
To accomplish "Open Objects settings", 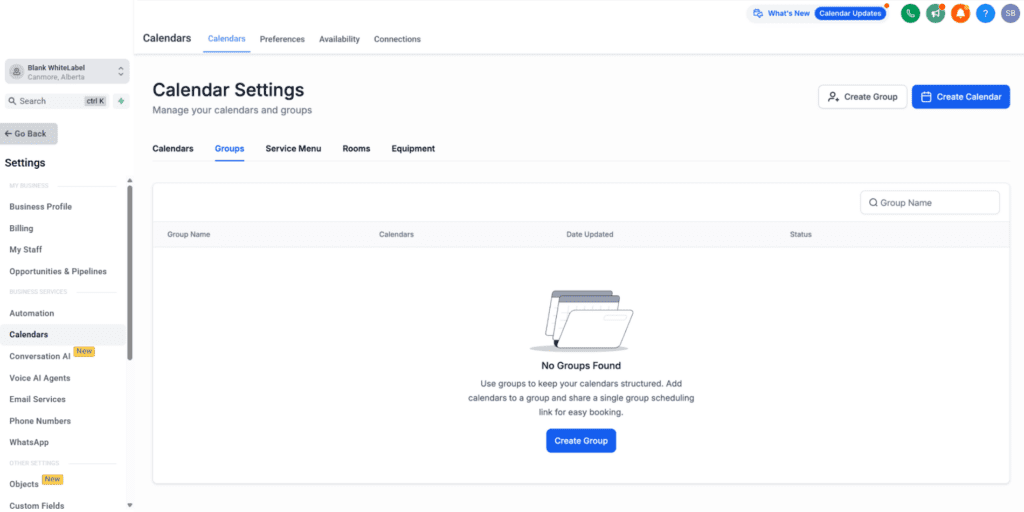I will pos(24,485).
